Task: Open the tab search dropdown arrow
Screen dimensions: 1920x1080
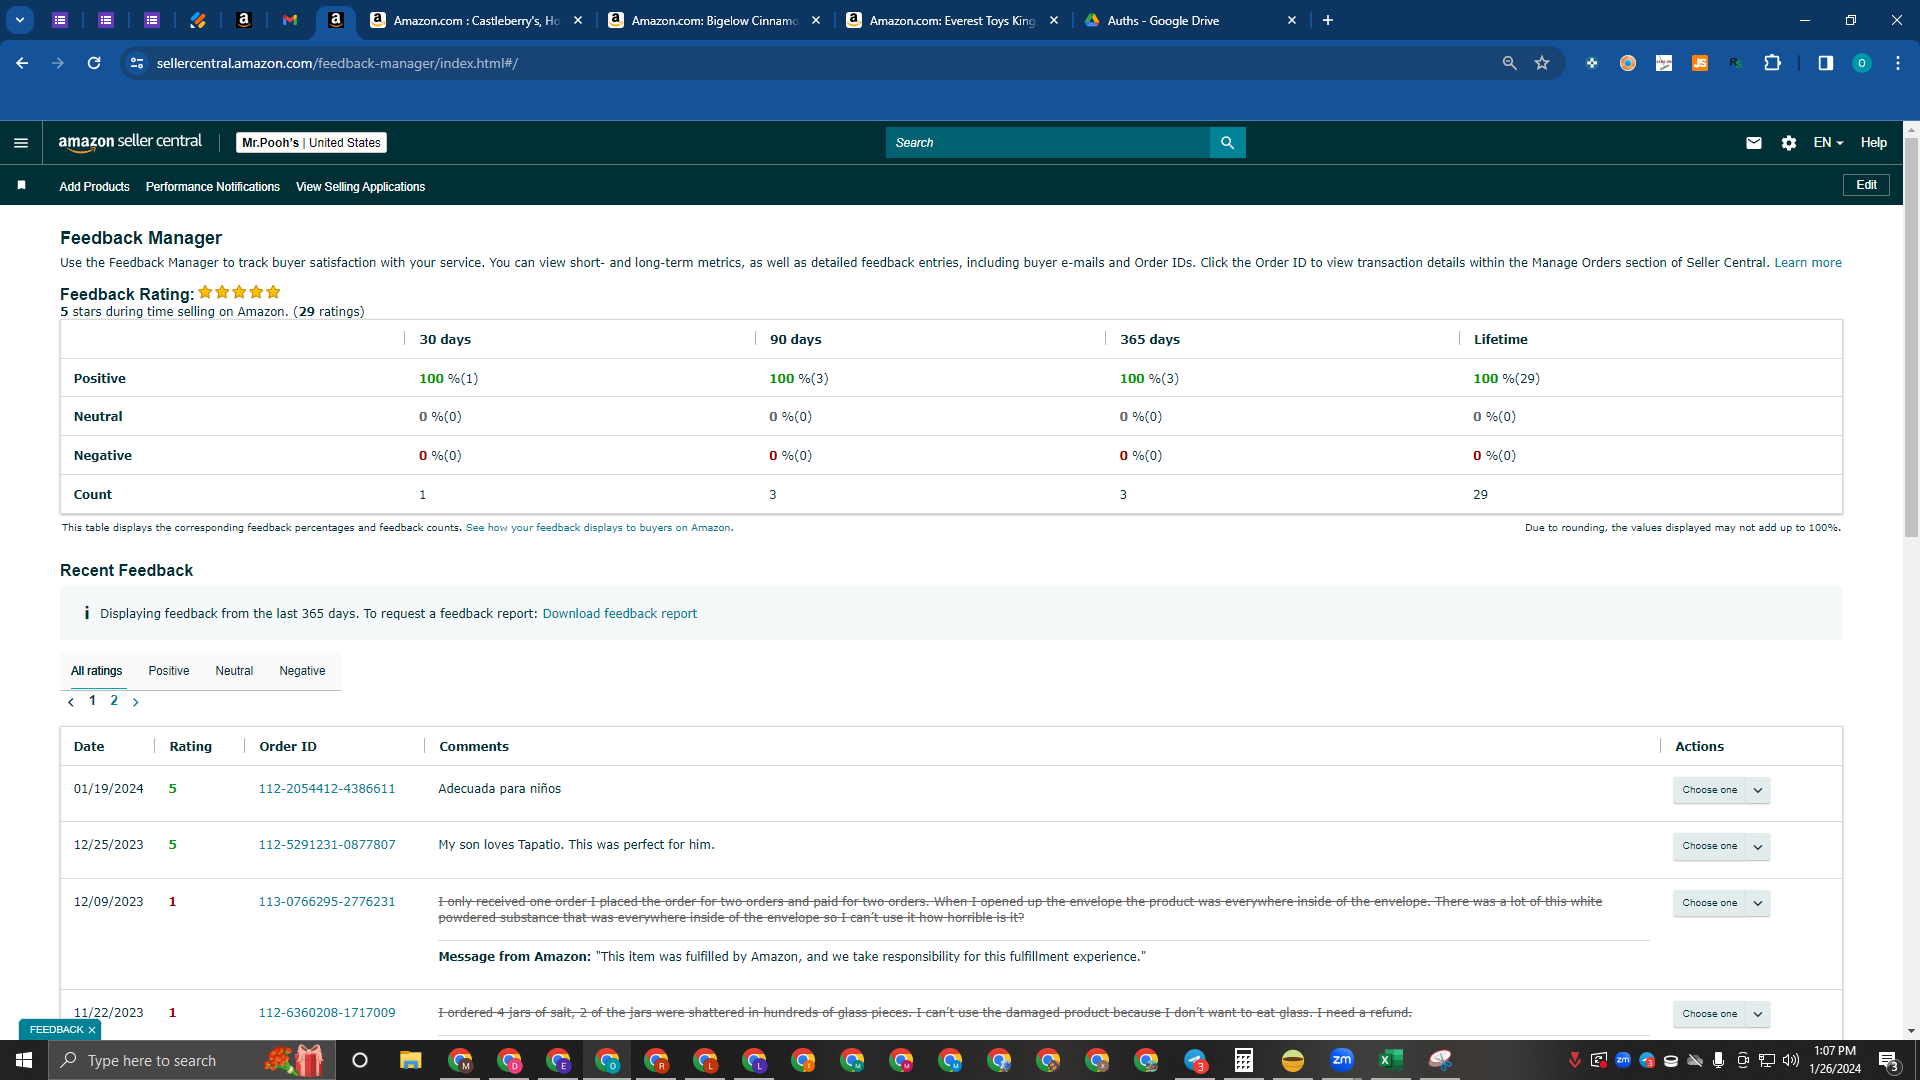Action: tap(20, 20)
